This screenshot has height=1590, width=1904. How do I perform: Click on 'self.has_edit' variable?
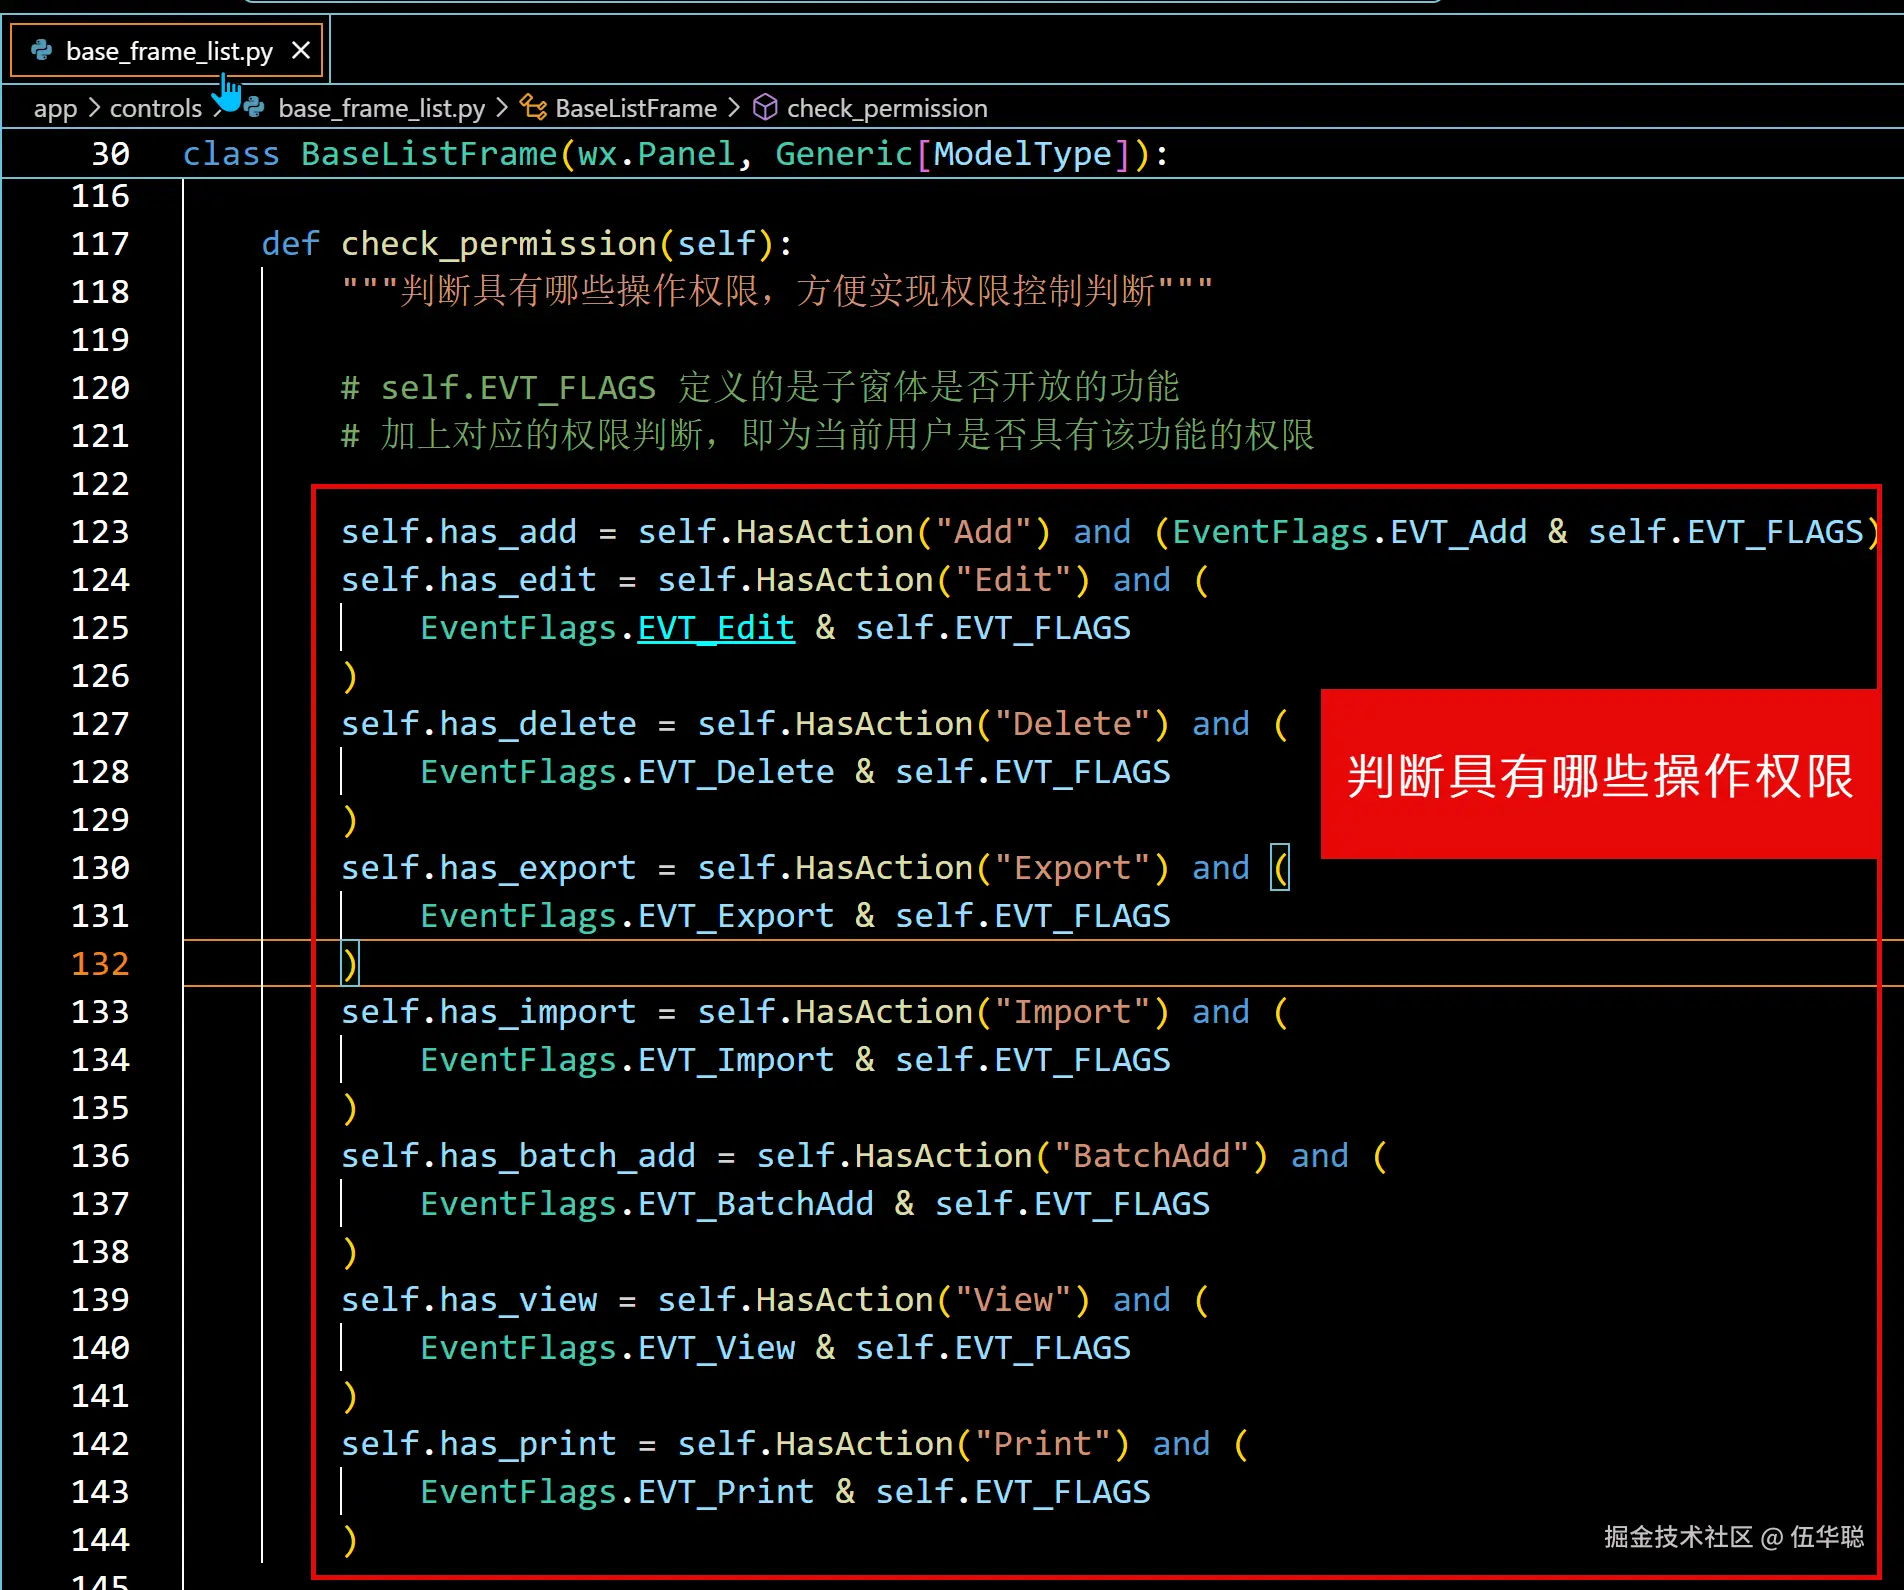tap(469, 580)
